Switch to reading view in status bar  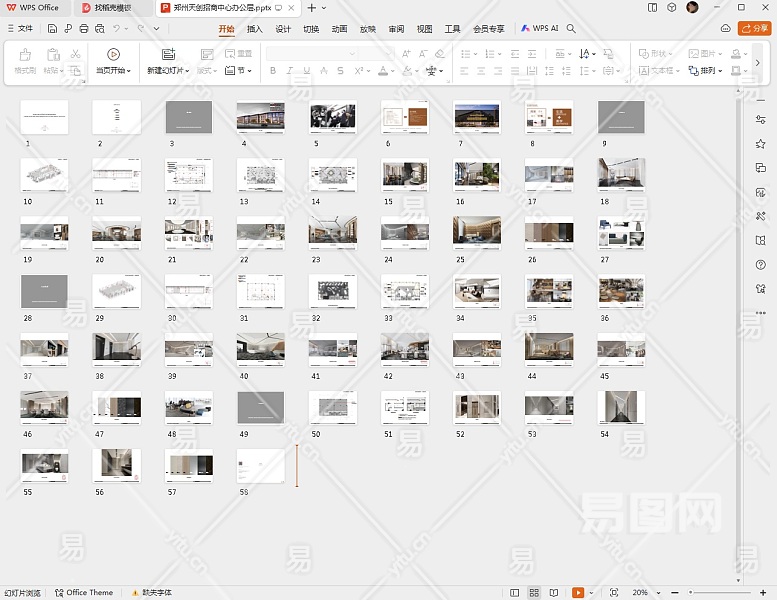tap(553, 593)
